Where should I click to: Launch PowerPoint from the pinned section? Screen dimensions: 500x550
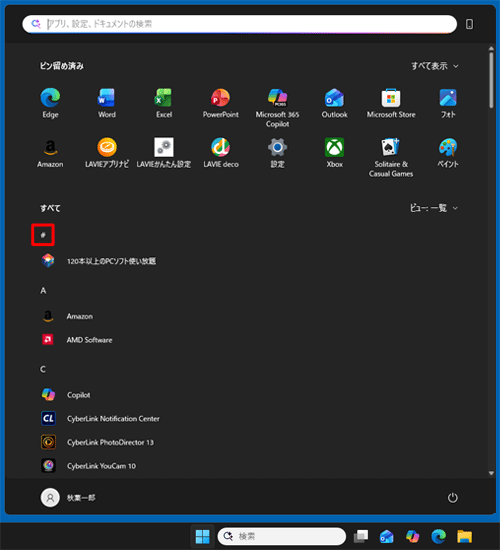[221, 103]
